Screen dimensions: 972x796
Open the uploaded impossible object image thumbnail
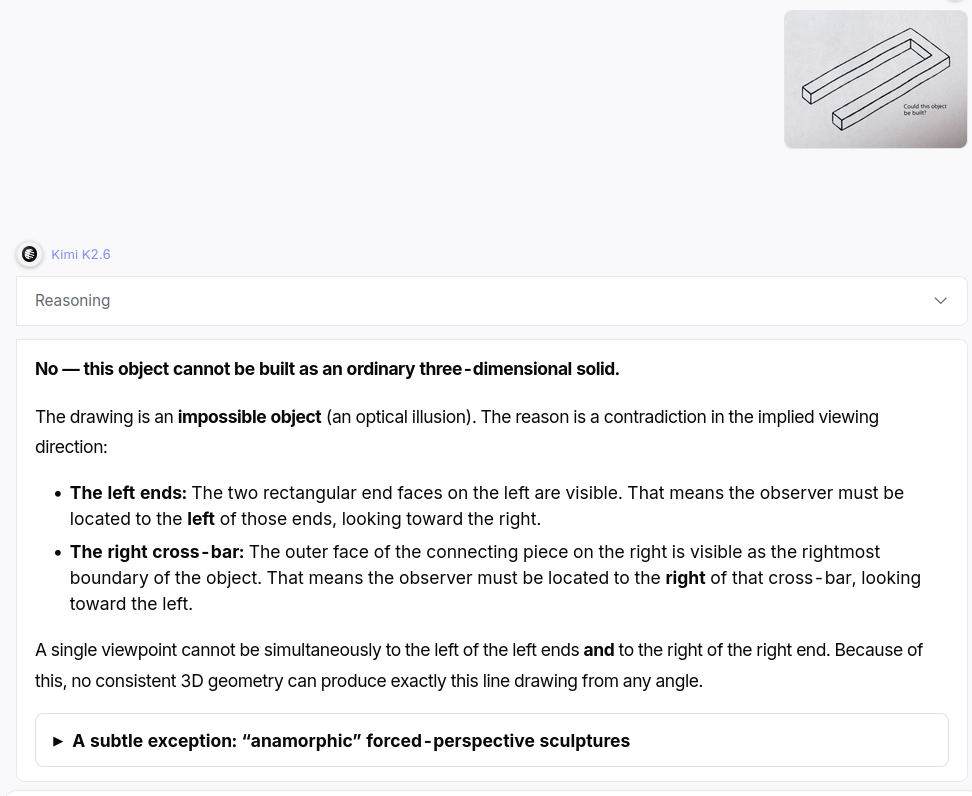point(875,79)
